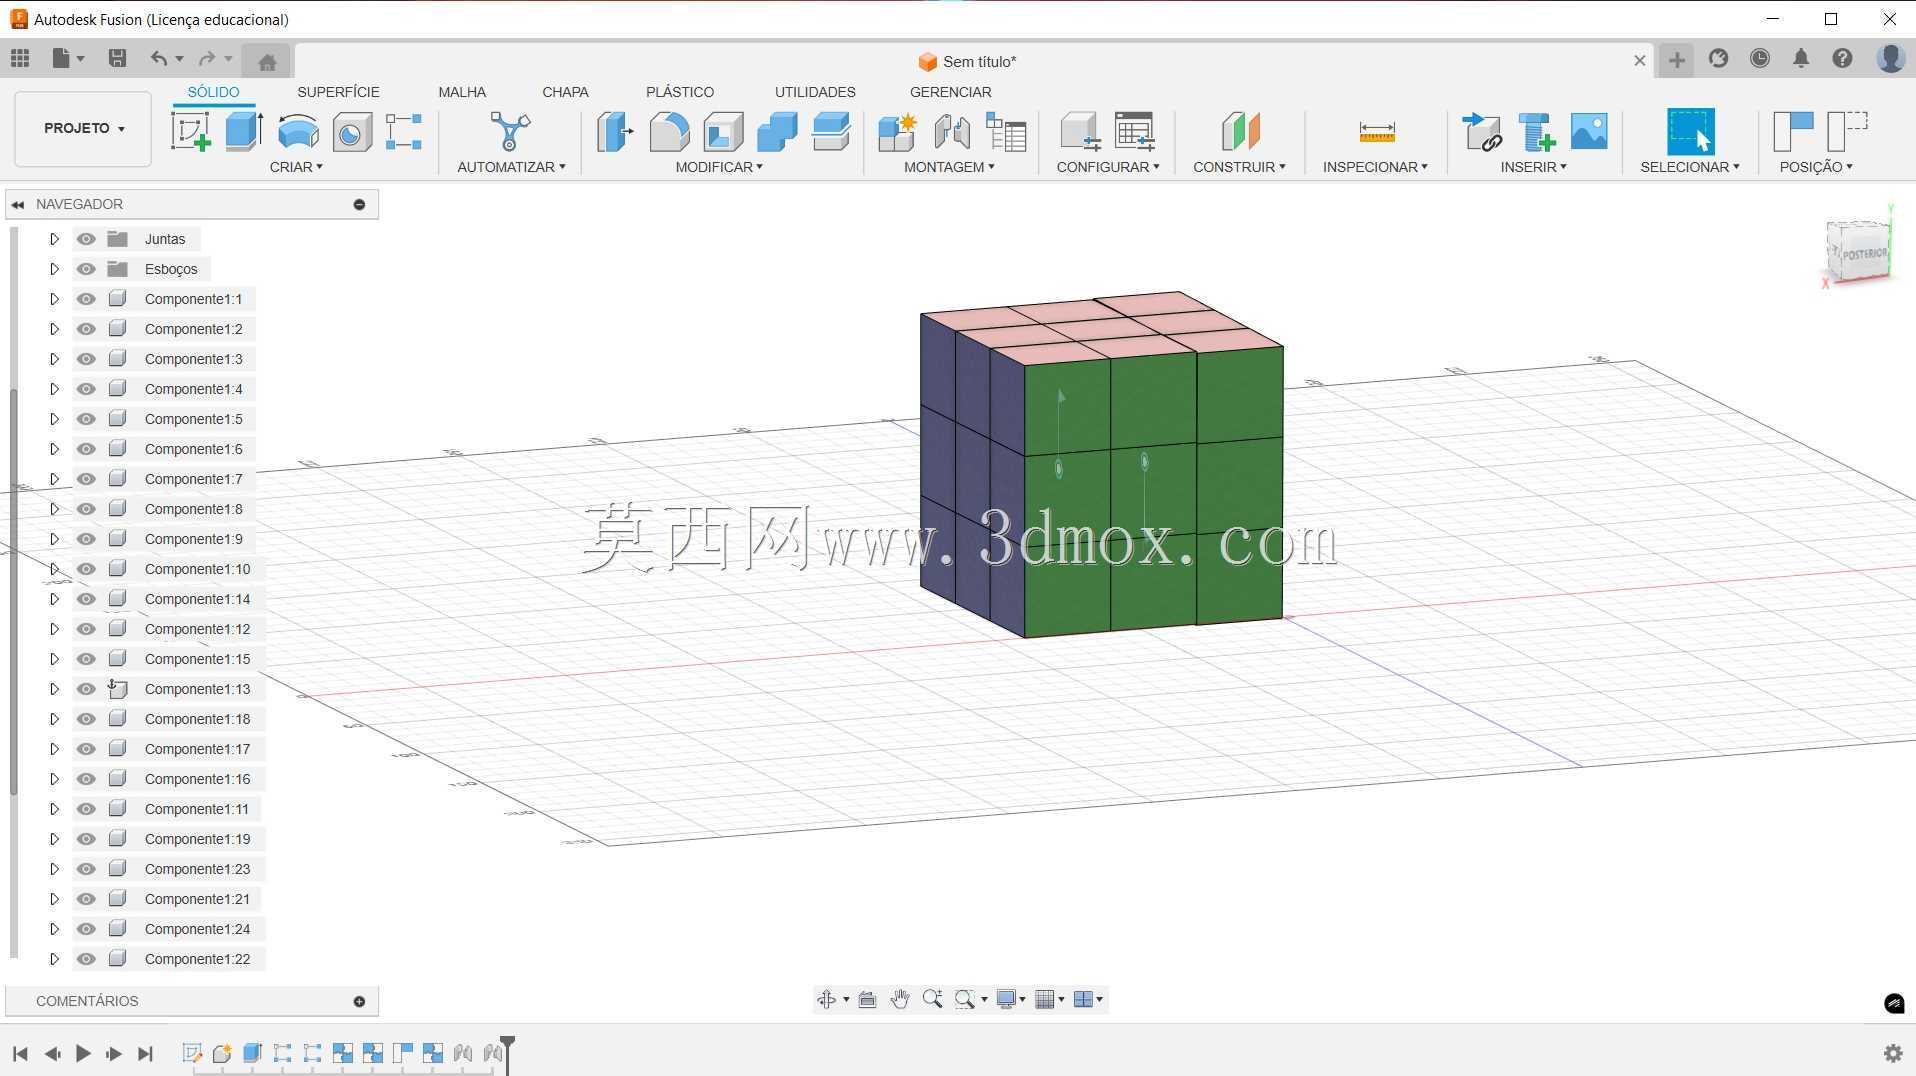Select the Fillet tool
Viewport: 1916px width, 1076px height.
point(669,131)
